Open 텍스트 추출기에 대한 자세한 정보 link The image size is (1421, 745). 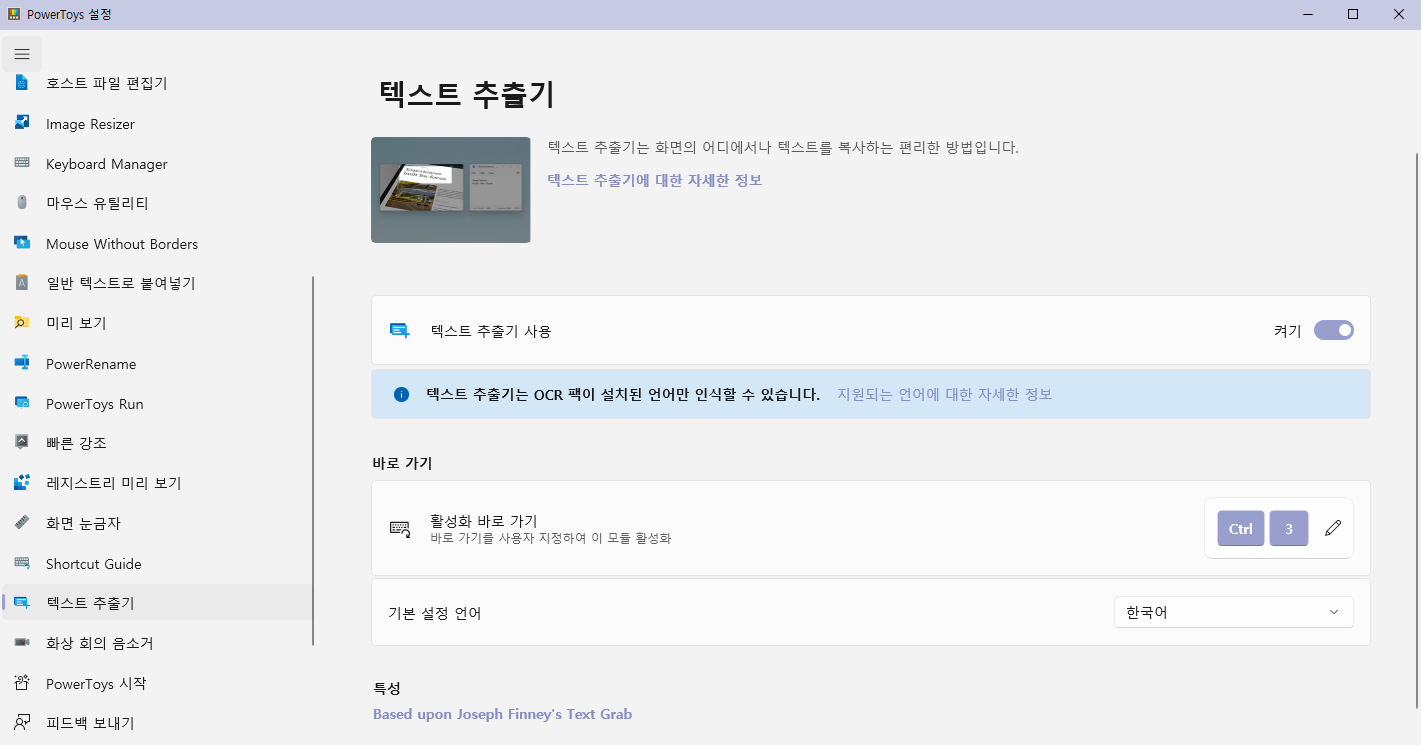655,180
